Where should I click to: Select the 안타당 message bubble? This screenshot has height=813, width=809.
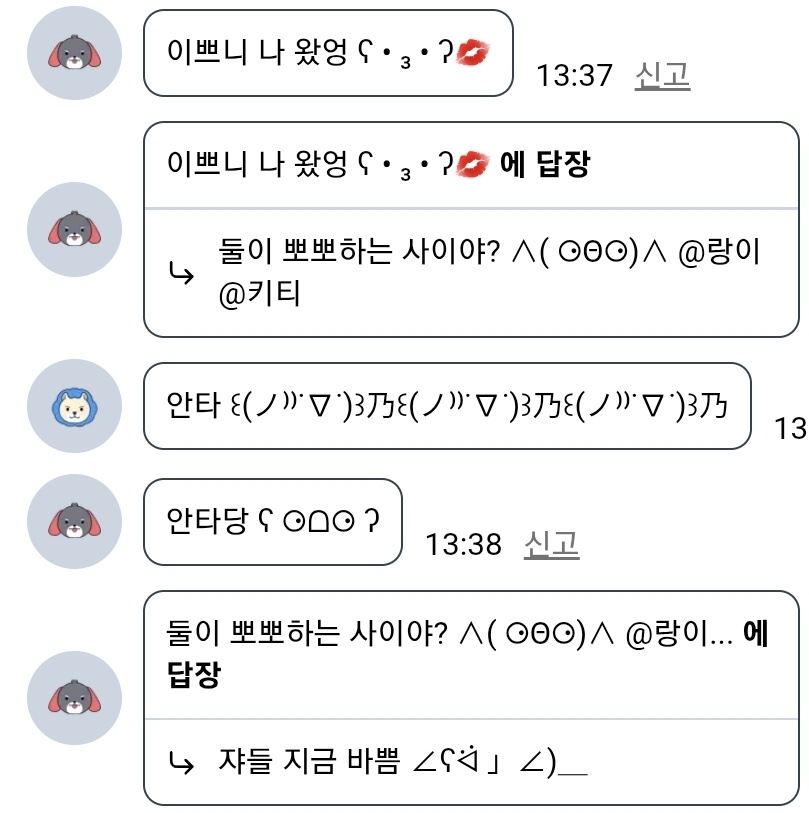272,522
